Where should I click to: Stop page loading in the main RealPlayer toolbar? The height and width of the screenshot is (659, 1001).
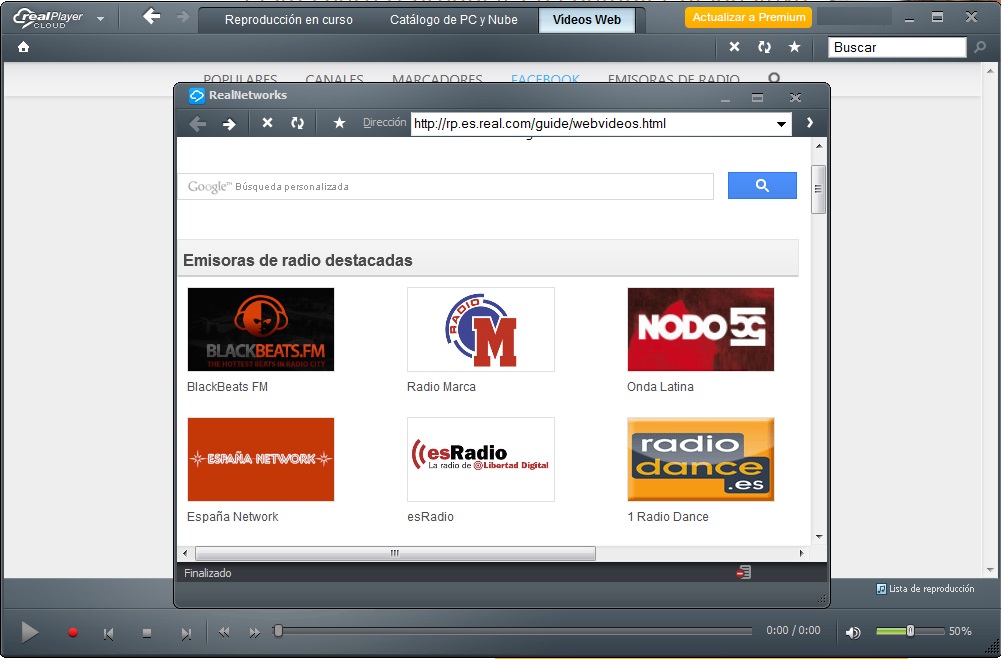pos(734,47)
